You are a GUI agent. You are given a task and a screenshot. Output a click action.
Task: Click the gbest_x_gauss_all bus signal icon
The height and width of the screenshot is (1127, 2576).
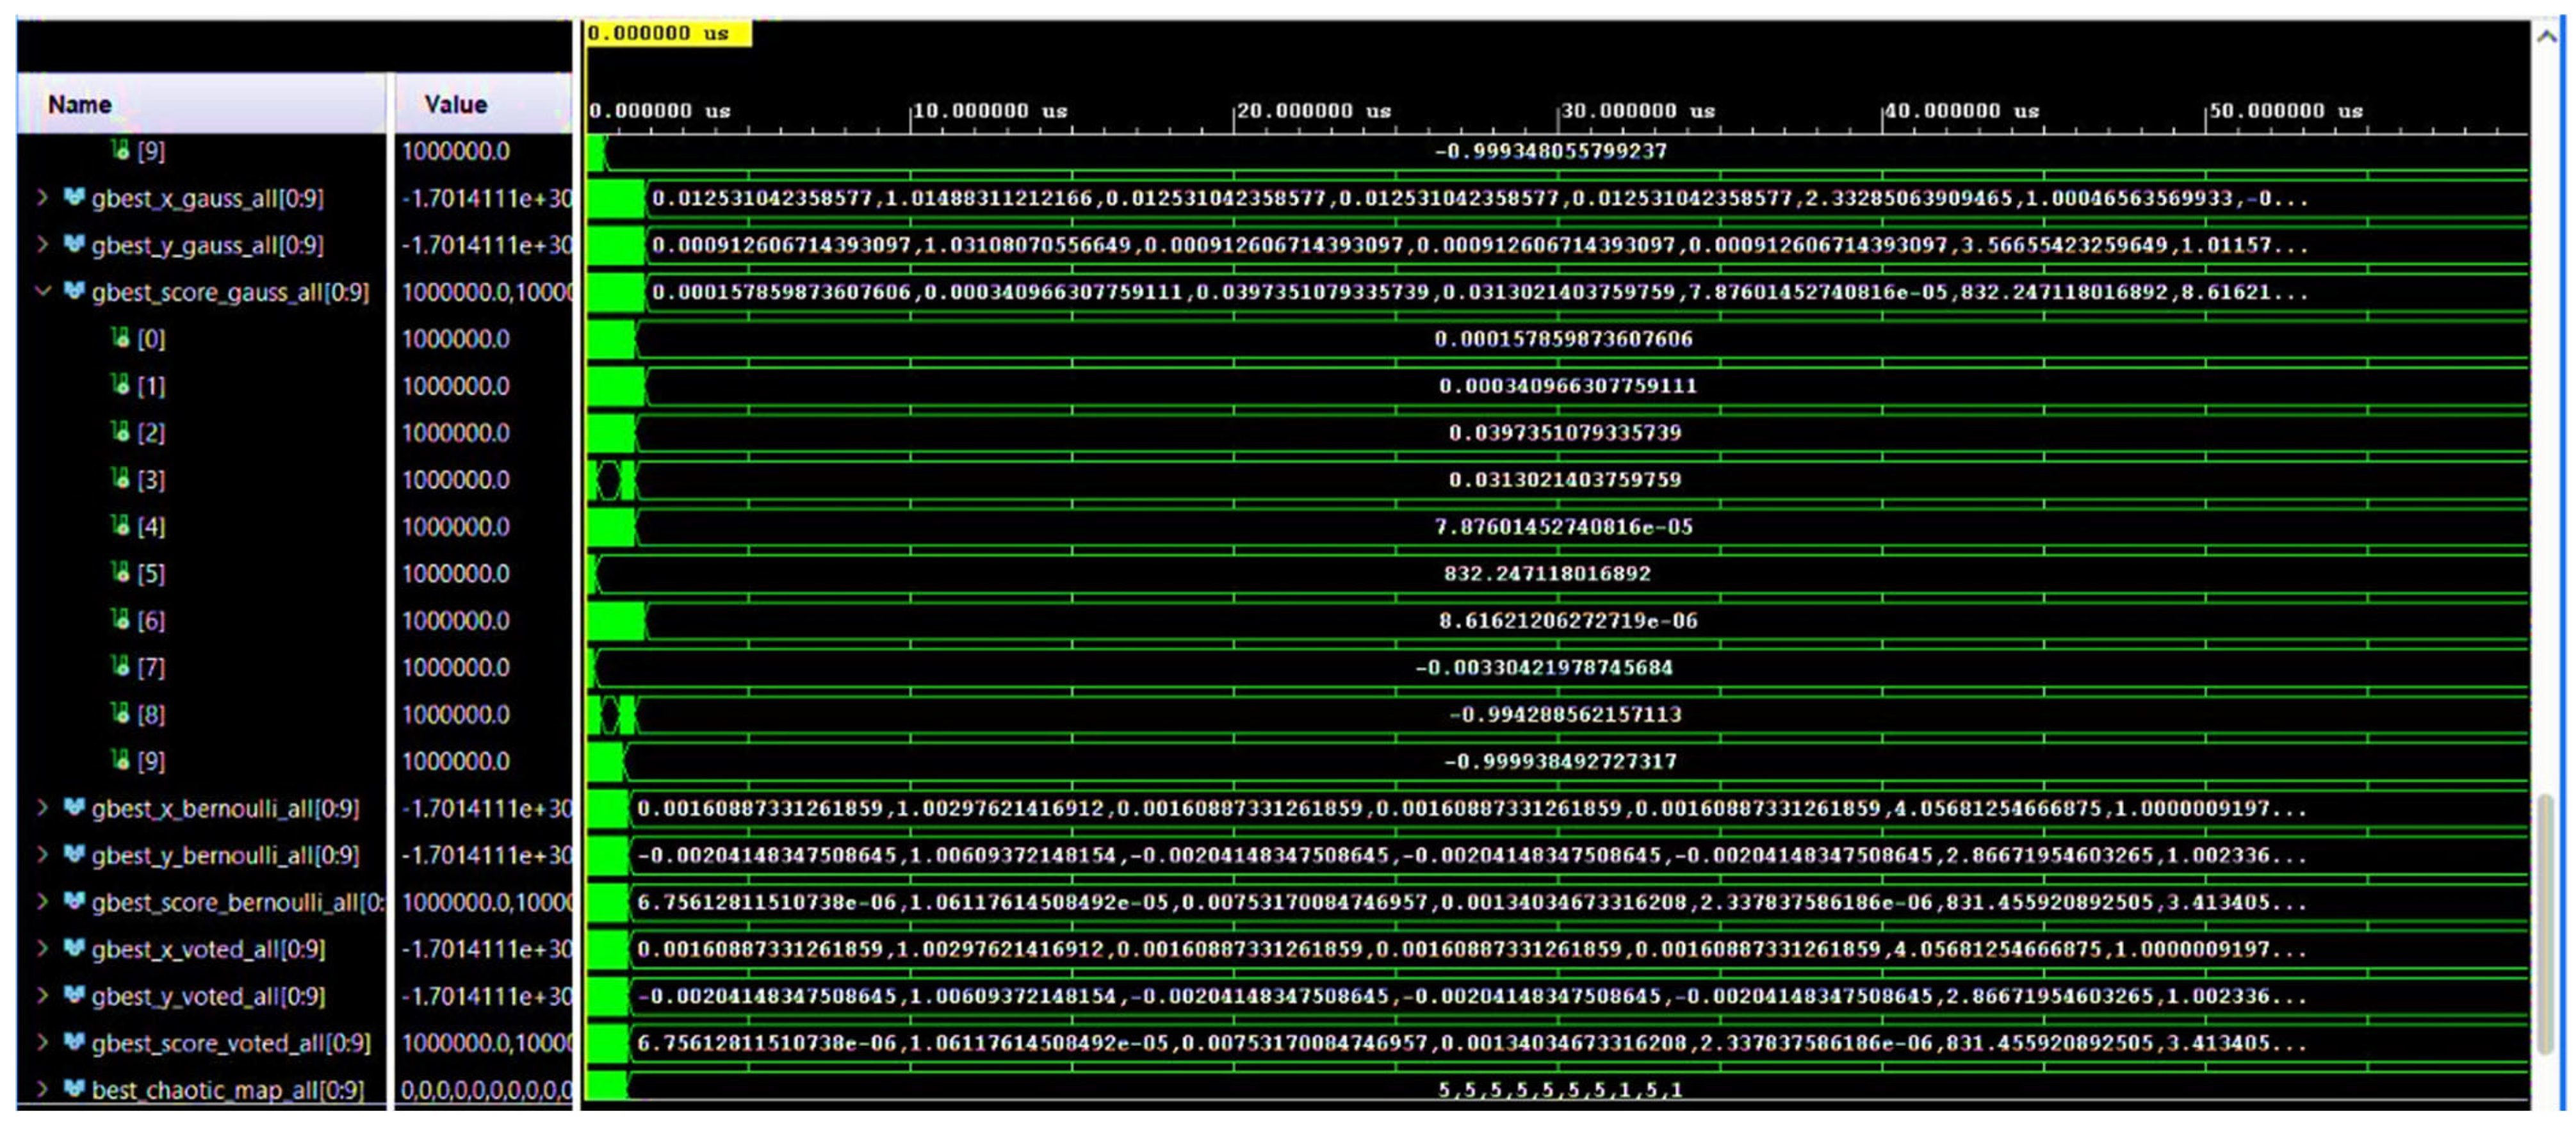click(x=74, y=197)
